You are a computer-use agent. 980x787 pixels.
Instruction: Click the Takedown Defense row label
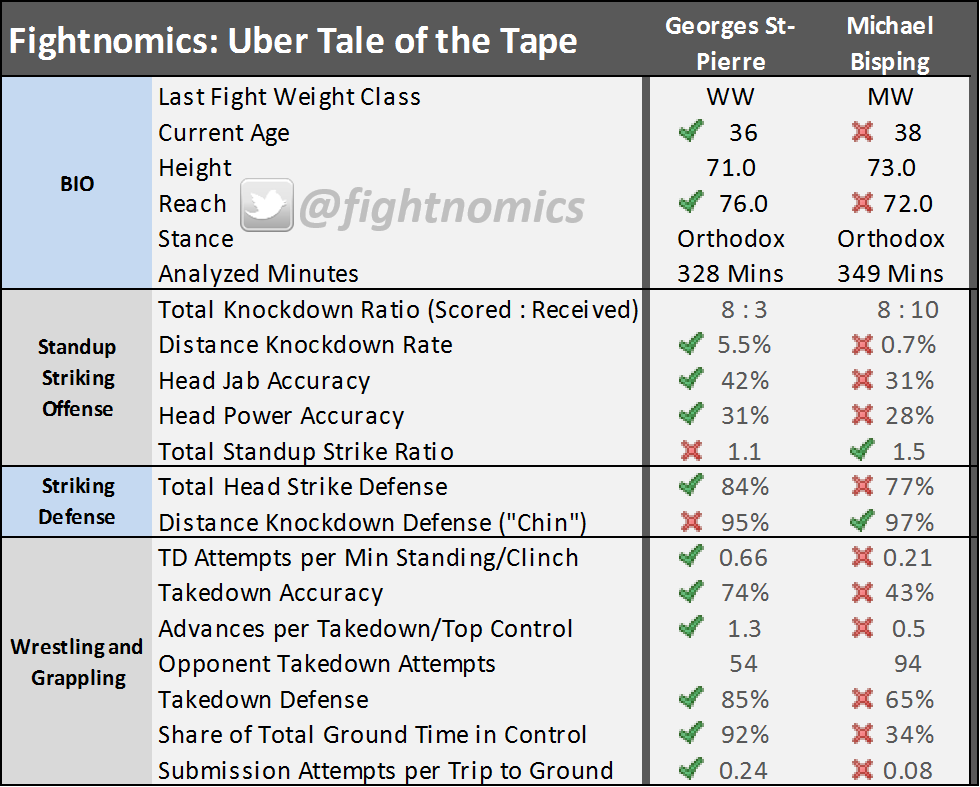(263, 699)
